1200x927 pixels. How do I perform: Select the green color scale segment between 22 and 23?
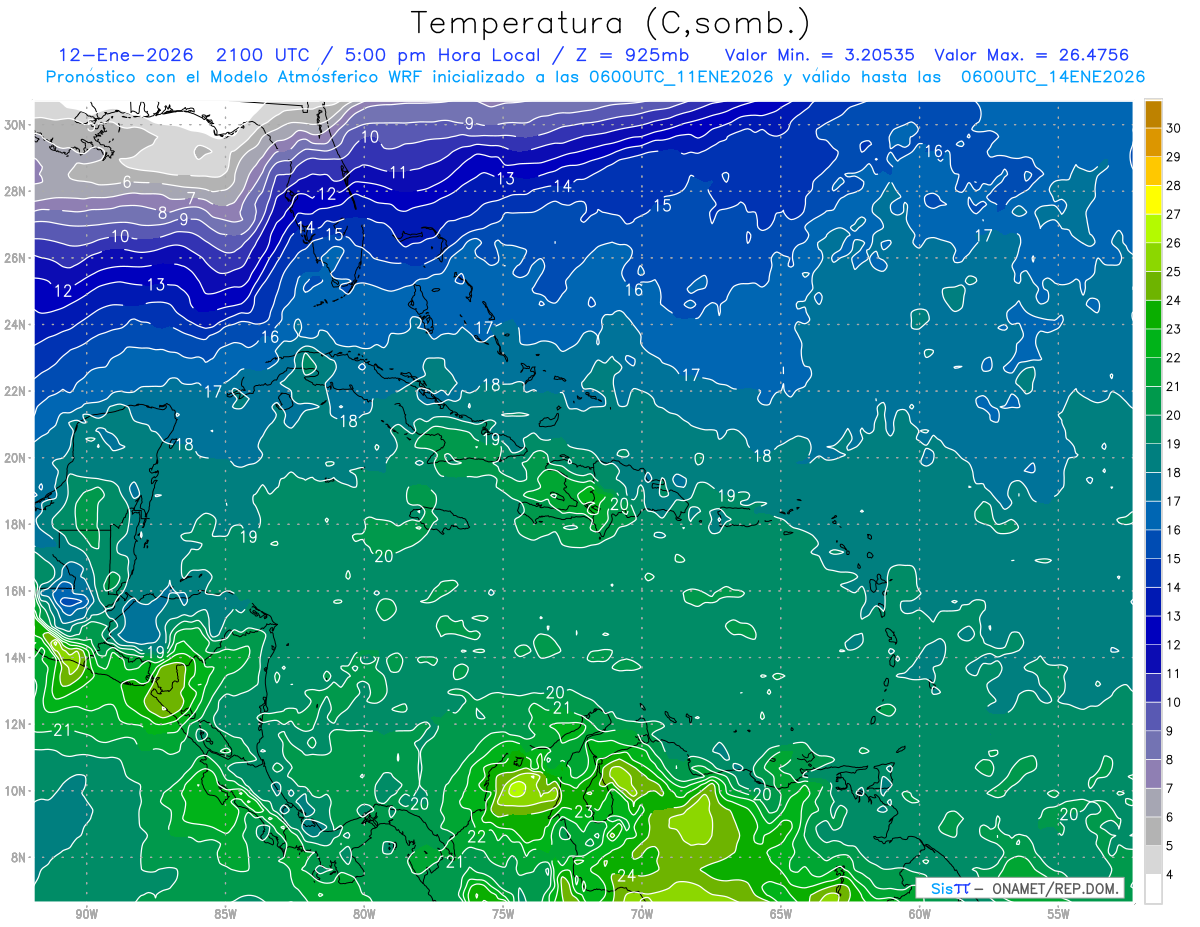click(x=1154, y=343)
